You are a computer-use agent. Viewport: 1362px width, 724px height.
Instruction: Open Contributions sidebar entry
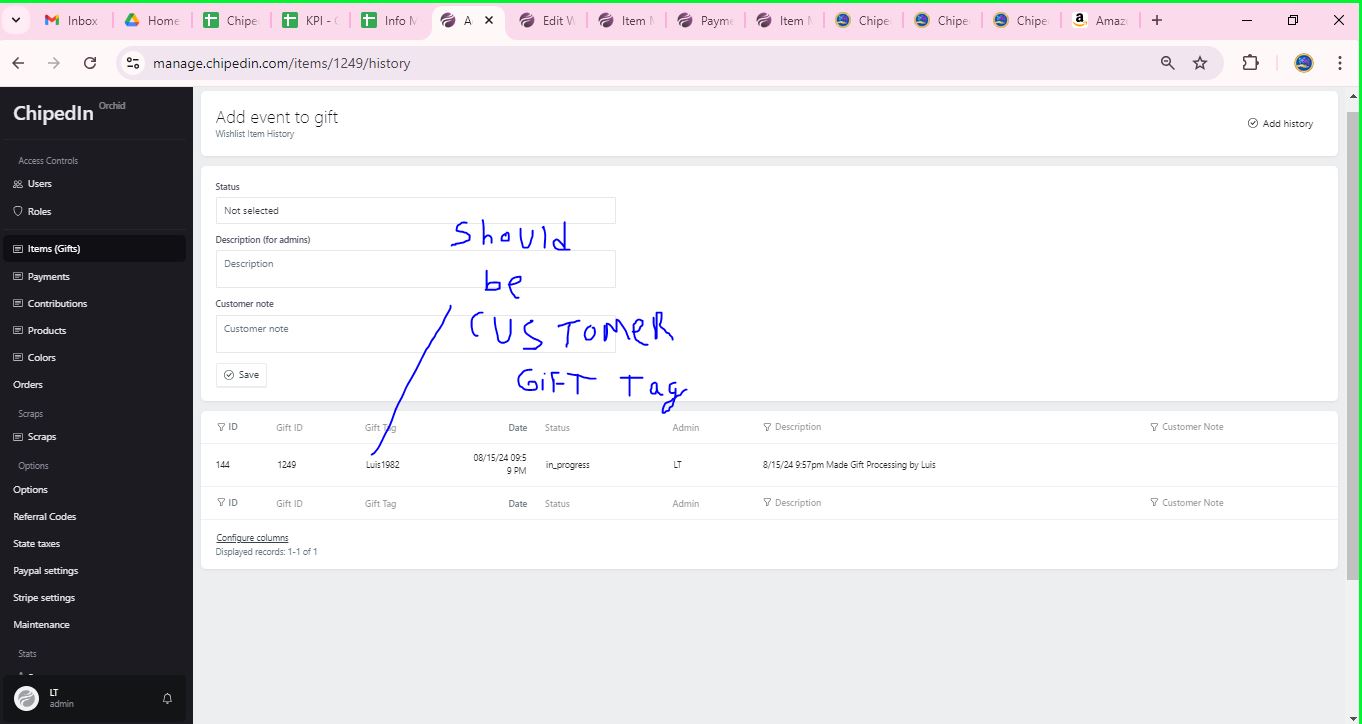click(x=57, y=304)
